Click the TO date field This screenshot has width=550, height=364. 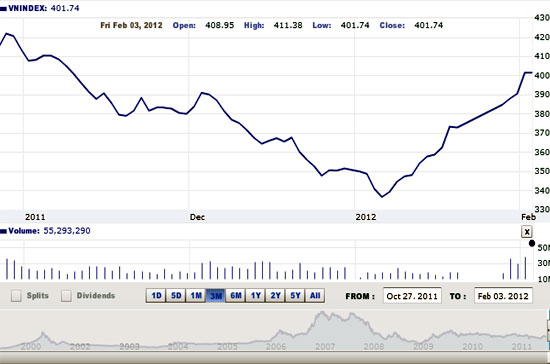(x=503, y=296)
